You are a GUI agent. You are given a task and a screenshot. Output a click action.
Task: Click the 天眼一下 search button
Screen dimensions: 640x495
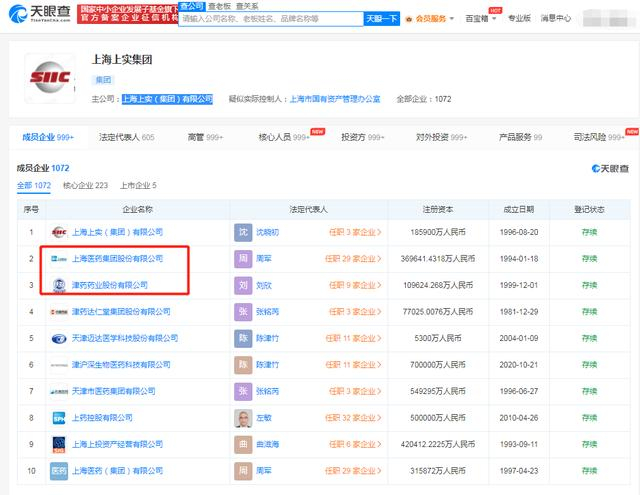pos(382,19)
